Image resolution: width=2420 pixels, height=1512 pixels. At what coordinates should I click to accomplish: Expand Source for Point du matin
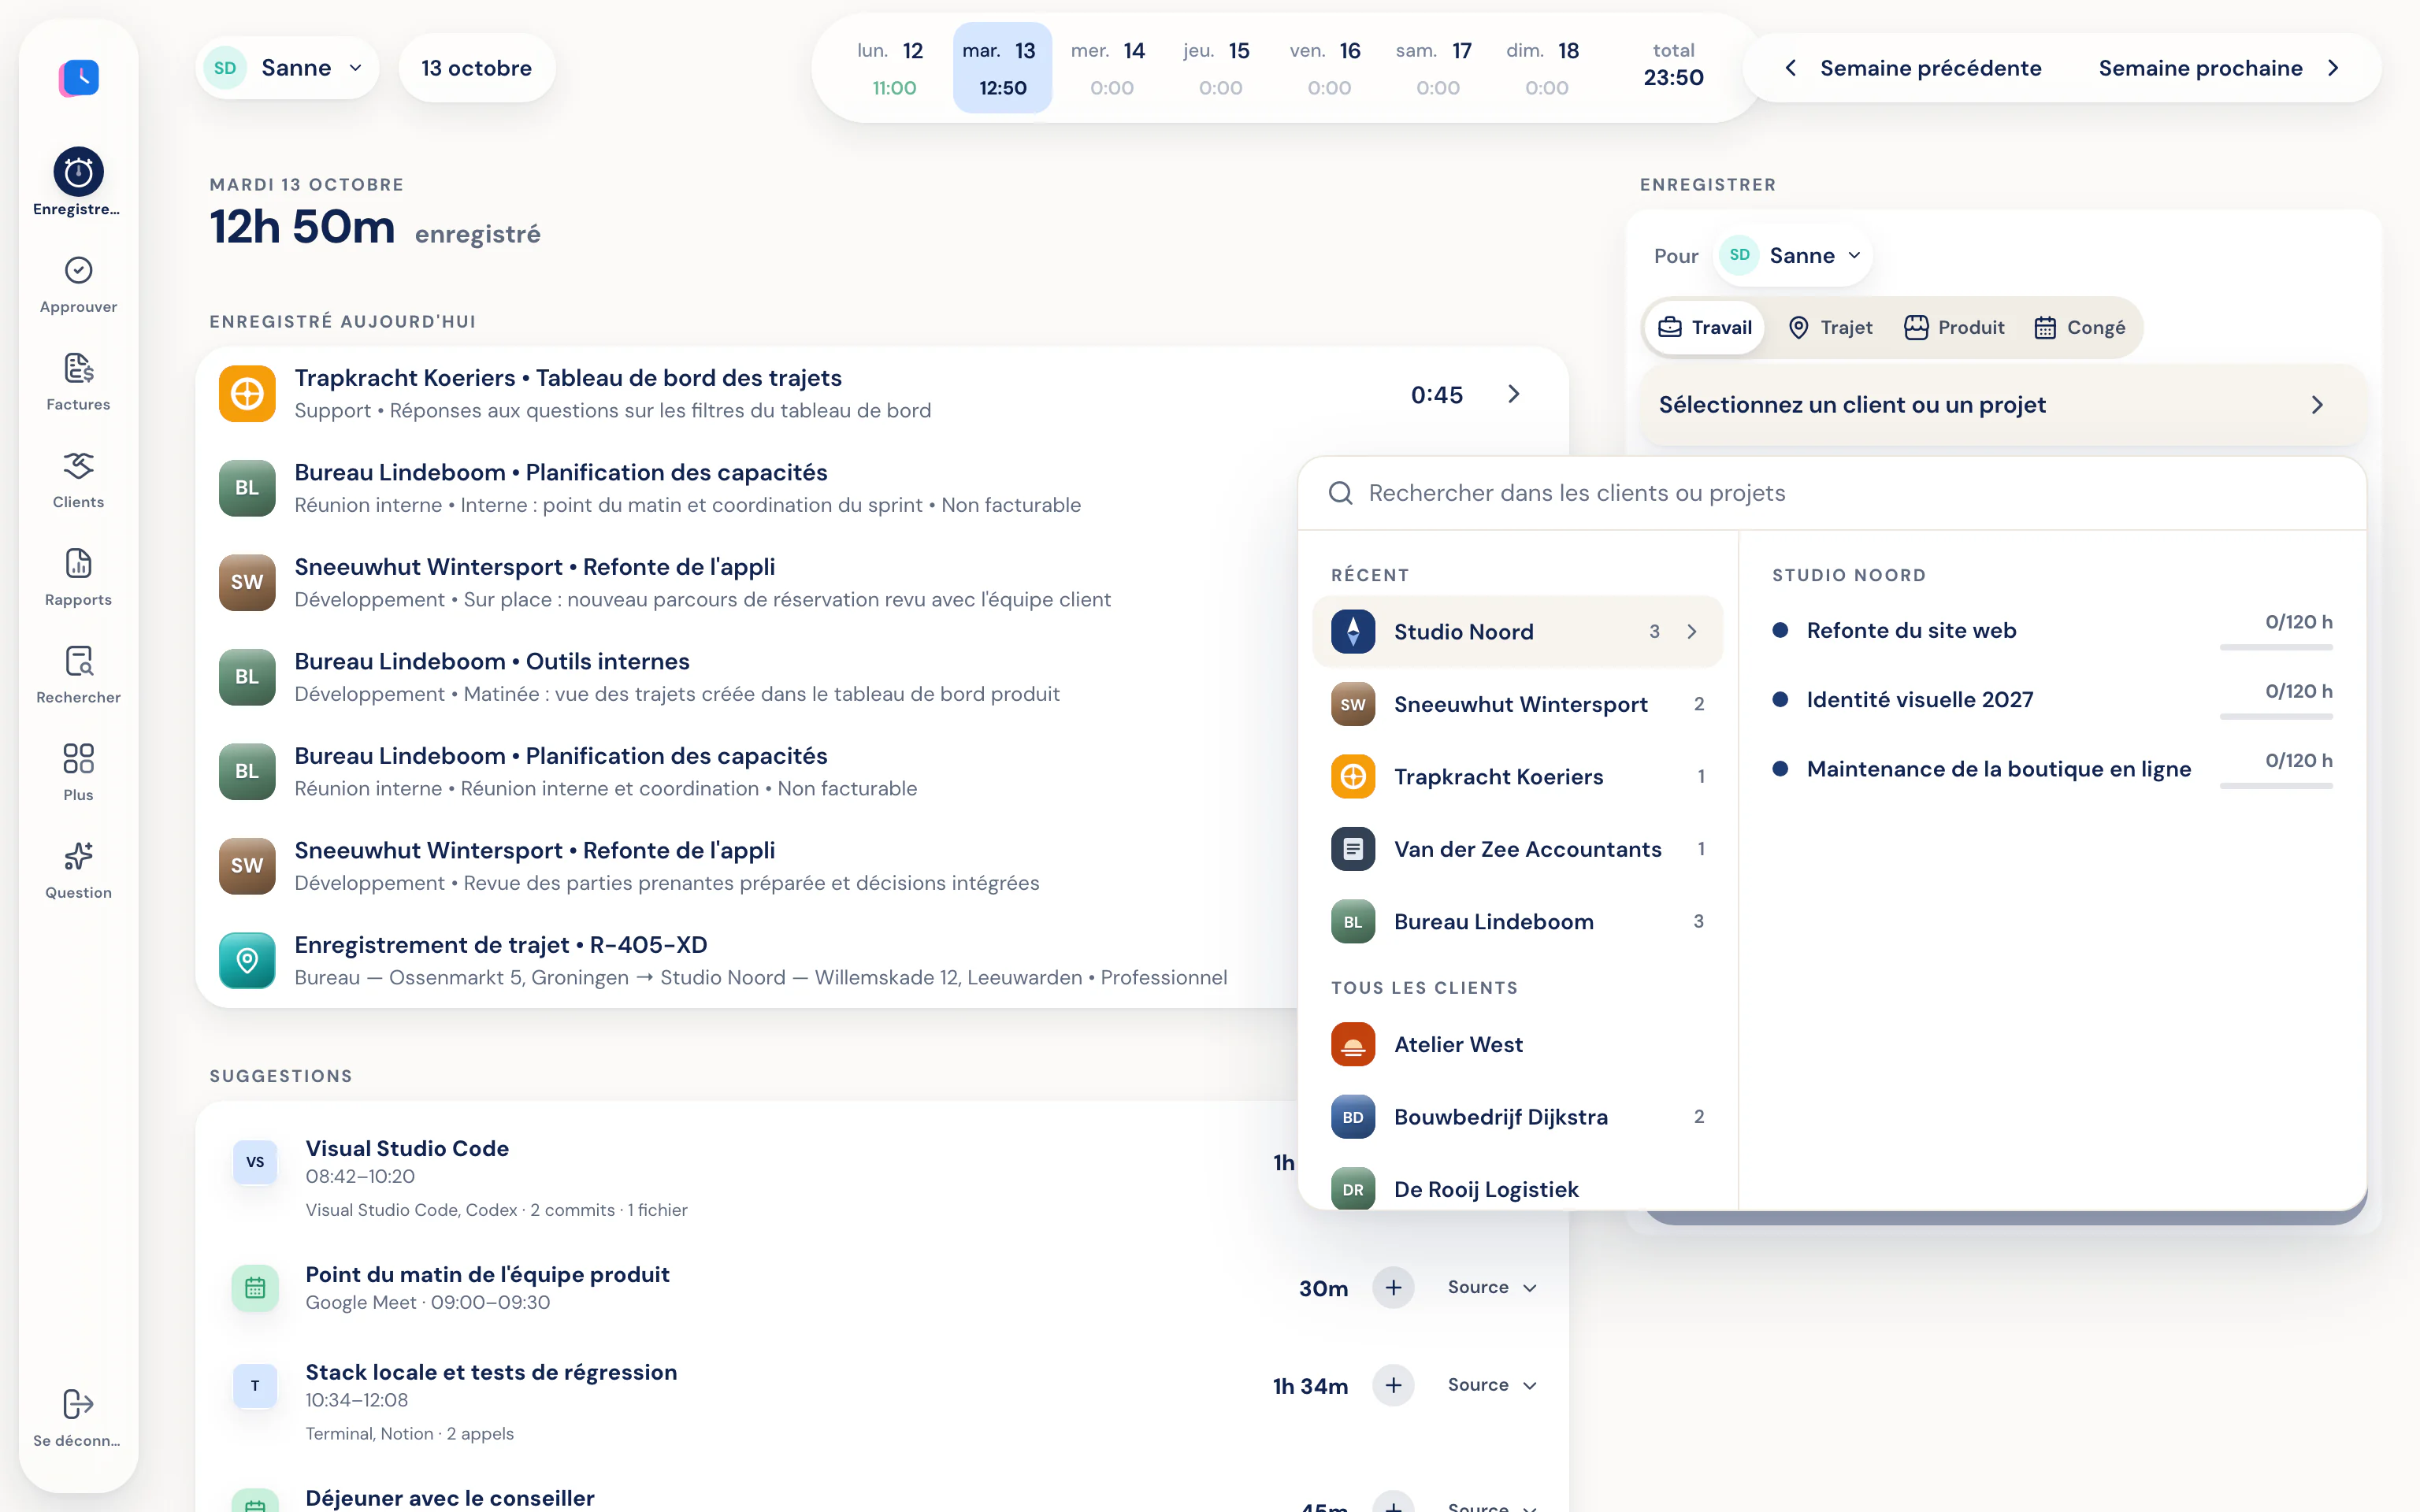(1492, 1288)
